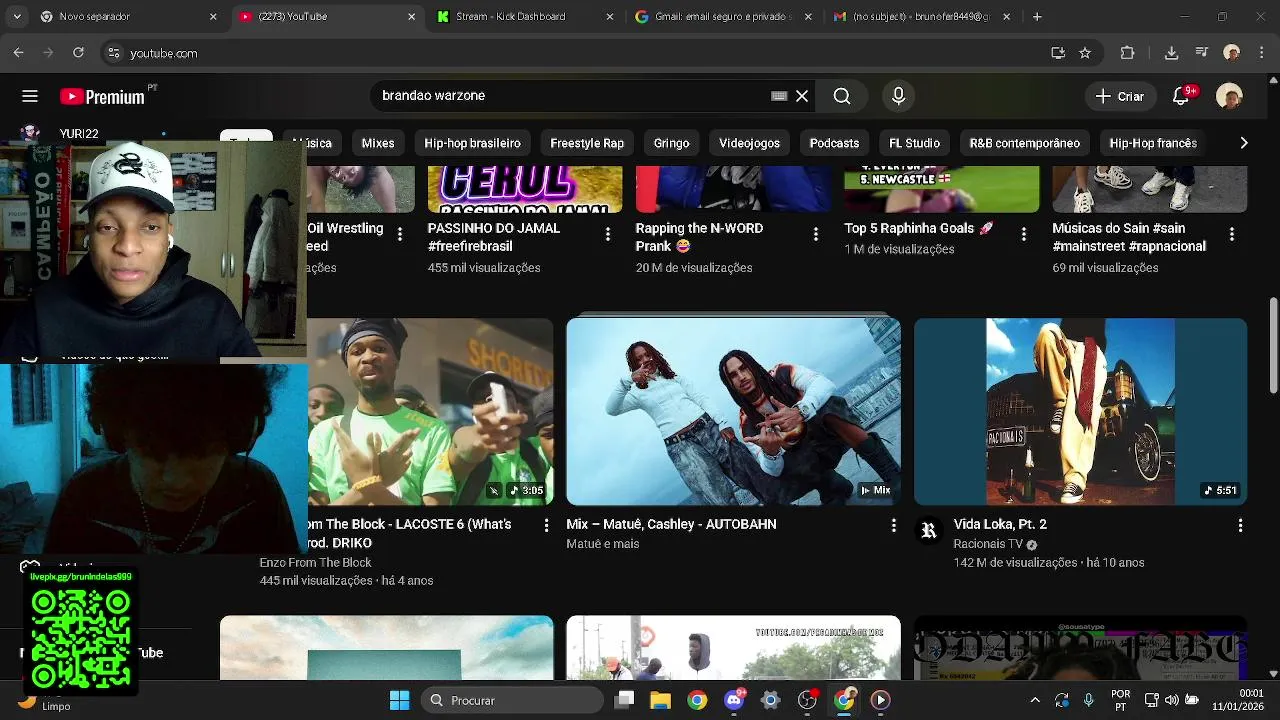Select the R&B contemporâneo chip
Screen dimensions: 1280x720
1024,143
